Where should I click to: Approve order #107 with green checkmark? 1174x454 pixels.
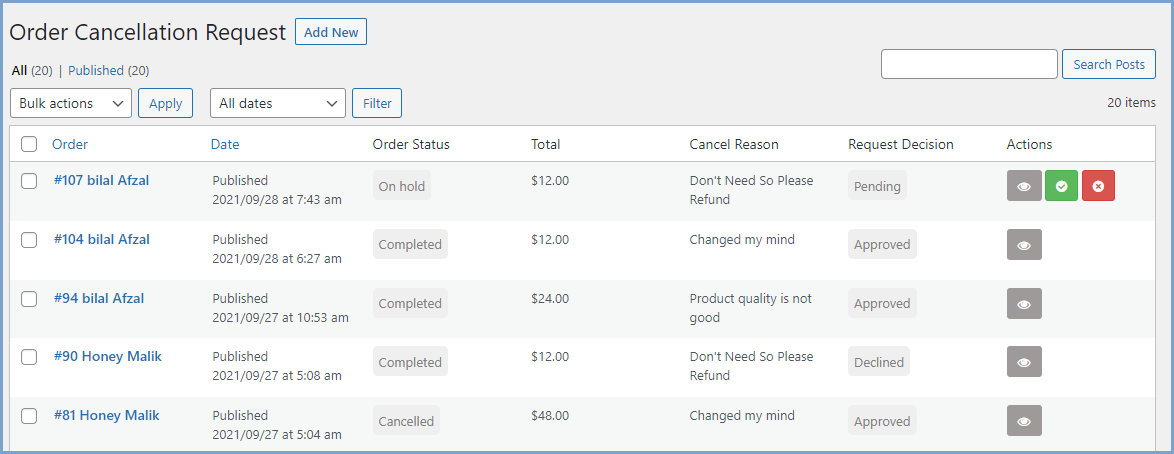click(x=1061, y=186)
